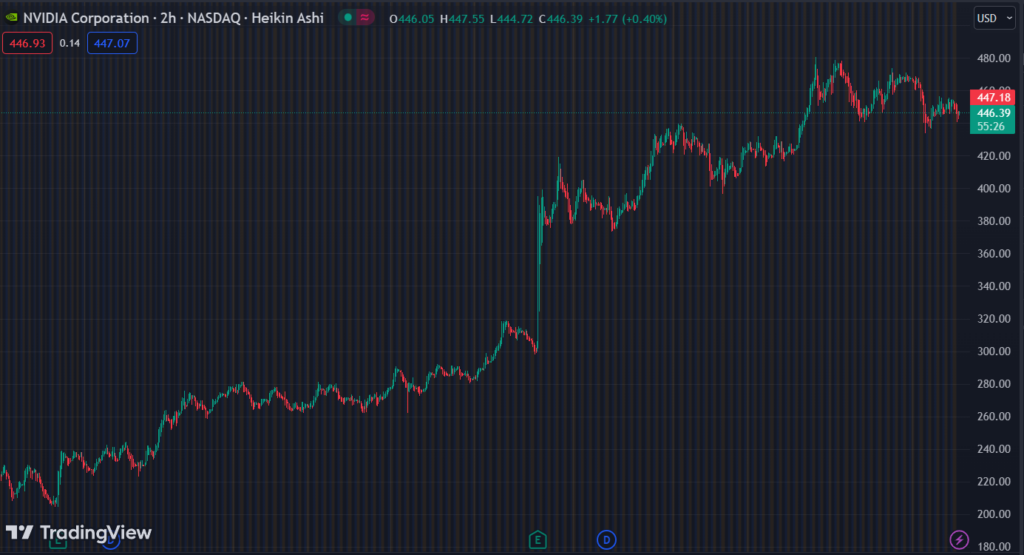Screen dimensions: 1024x555
Task: Click the NVIDIA logo icon
Action: 11,18
